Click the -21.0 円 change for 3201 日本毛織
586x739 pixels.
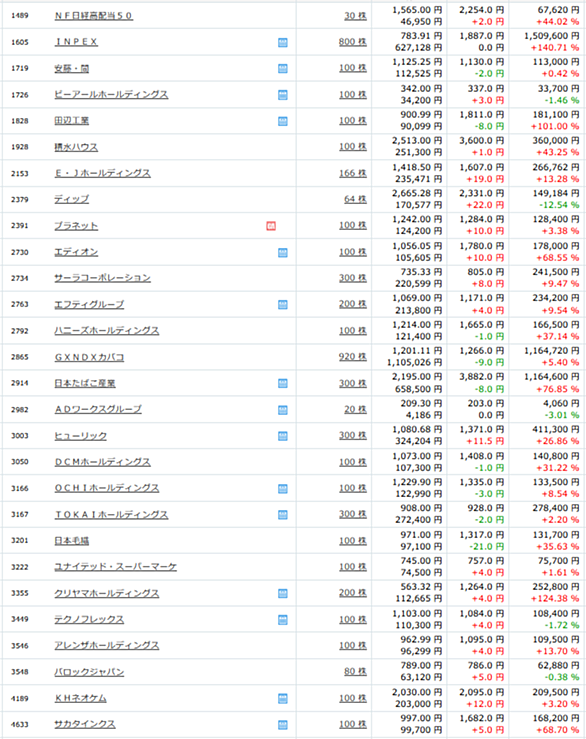click(487, 547)
